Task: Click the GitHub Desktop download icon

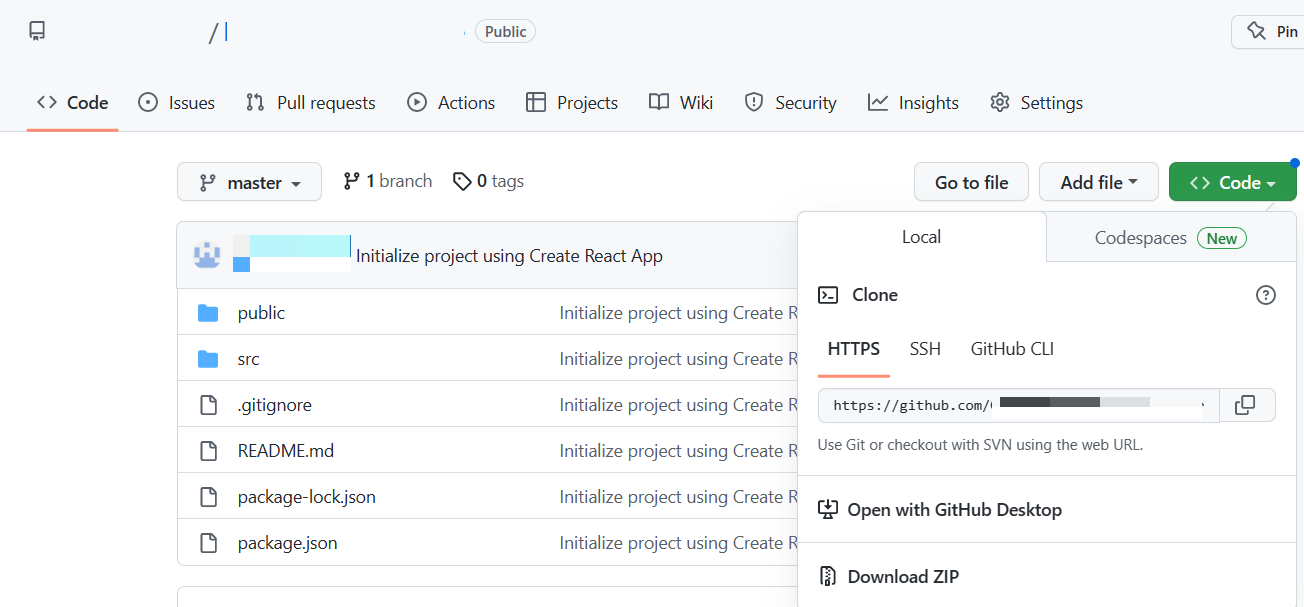Action: (827, 510)
